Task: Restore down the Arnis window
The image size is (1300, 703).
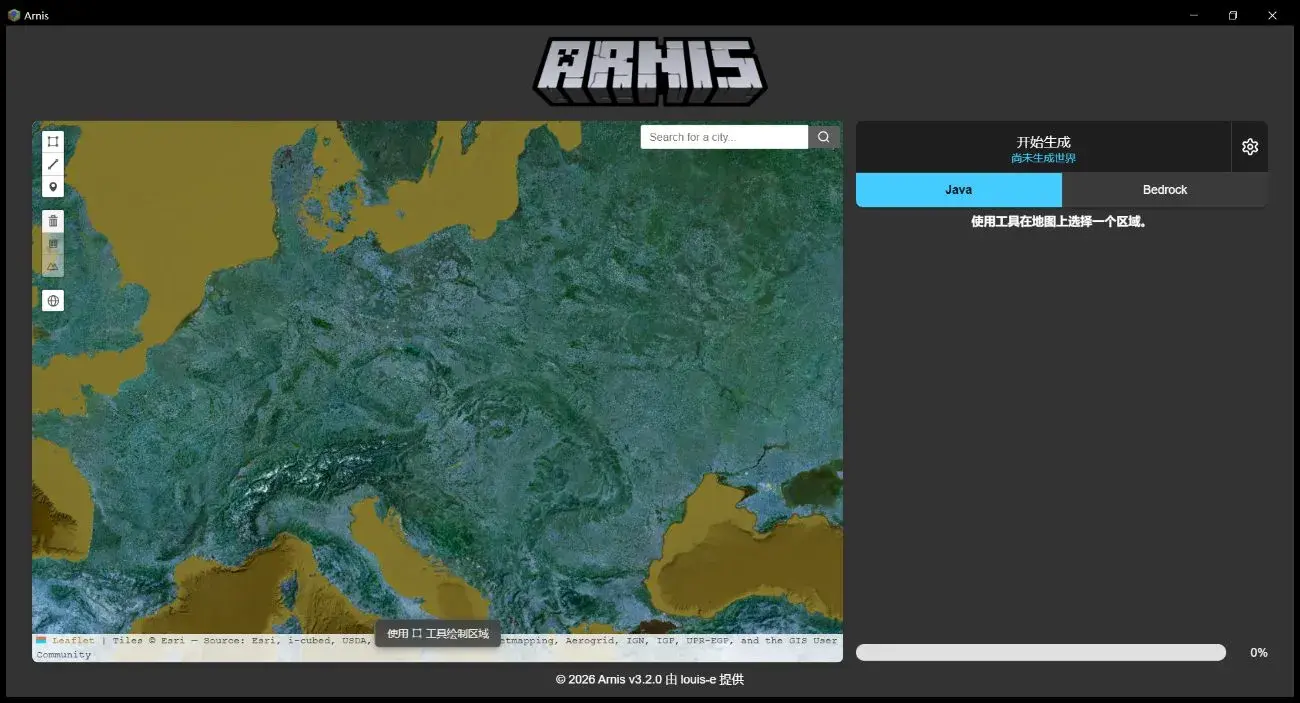Action: pyautogui.click(x=1233, y=15)
